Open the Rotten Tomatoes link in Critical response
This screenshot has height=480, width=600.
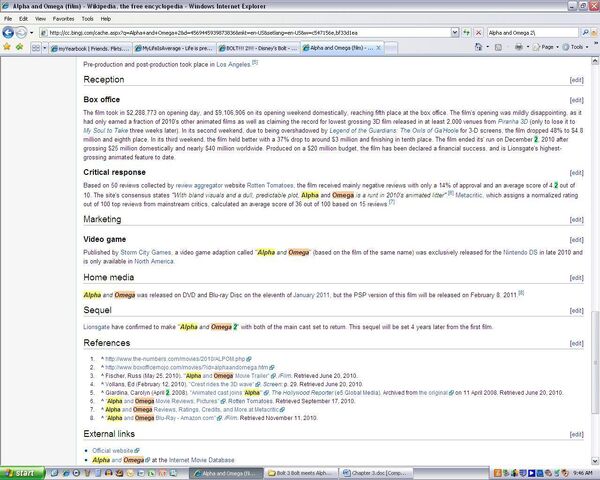(x=270, y=185)
